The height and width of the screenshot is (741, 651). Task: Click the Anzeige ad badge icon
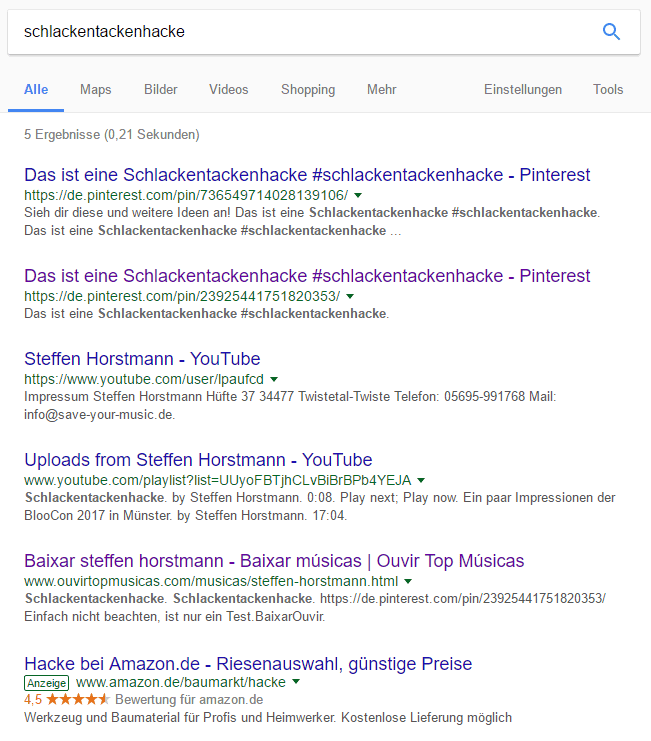click(46, 683)
